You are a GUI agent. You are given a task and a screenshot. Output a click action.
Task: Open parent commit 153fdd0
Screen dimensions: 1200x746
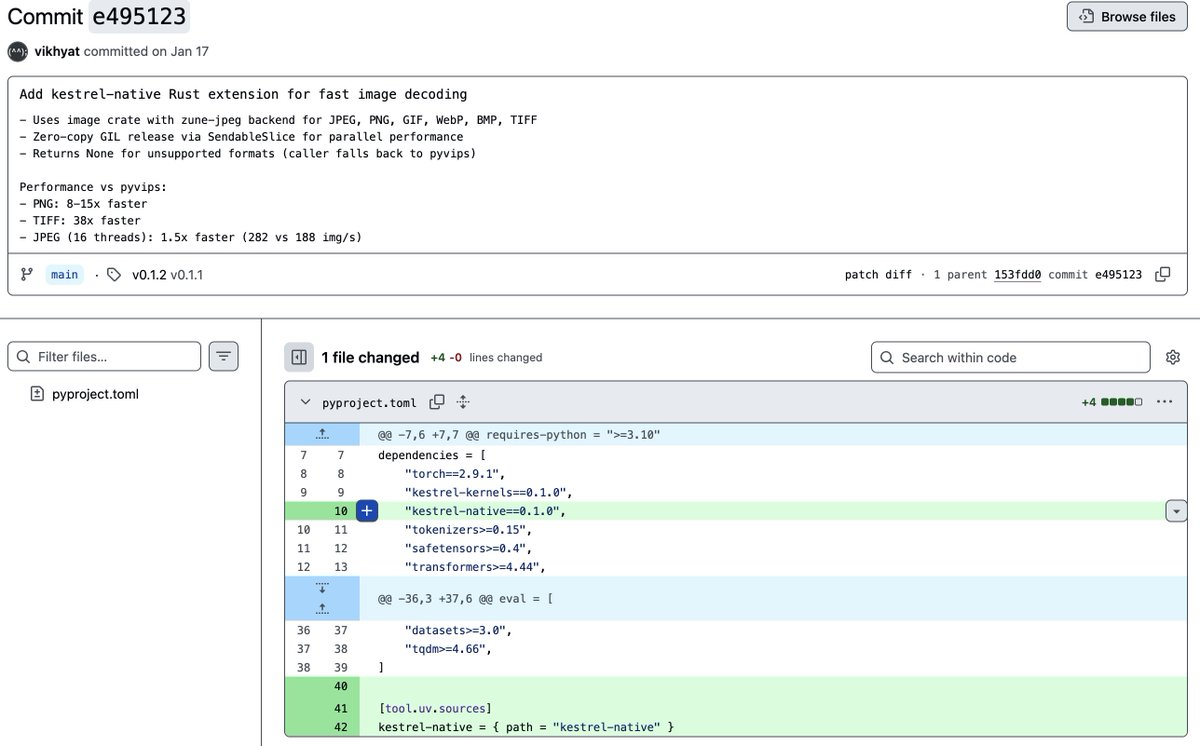pyautogui.click(x=1018, y=274)
